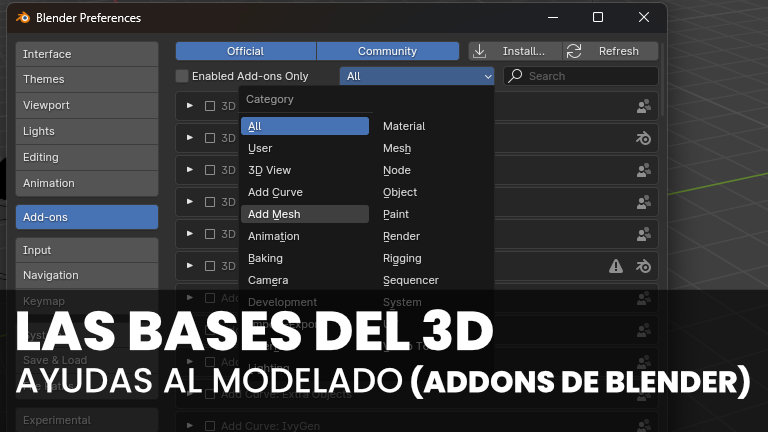Viewport: 768px width, 432px height.
Task: Expand the fifth add-on row triangle
Action: point(190,234)
